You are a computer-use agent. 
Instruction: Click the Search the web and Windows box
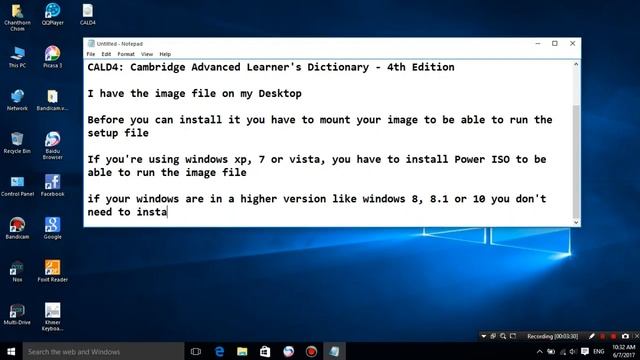point(103,351)
